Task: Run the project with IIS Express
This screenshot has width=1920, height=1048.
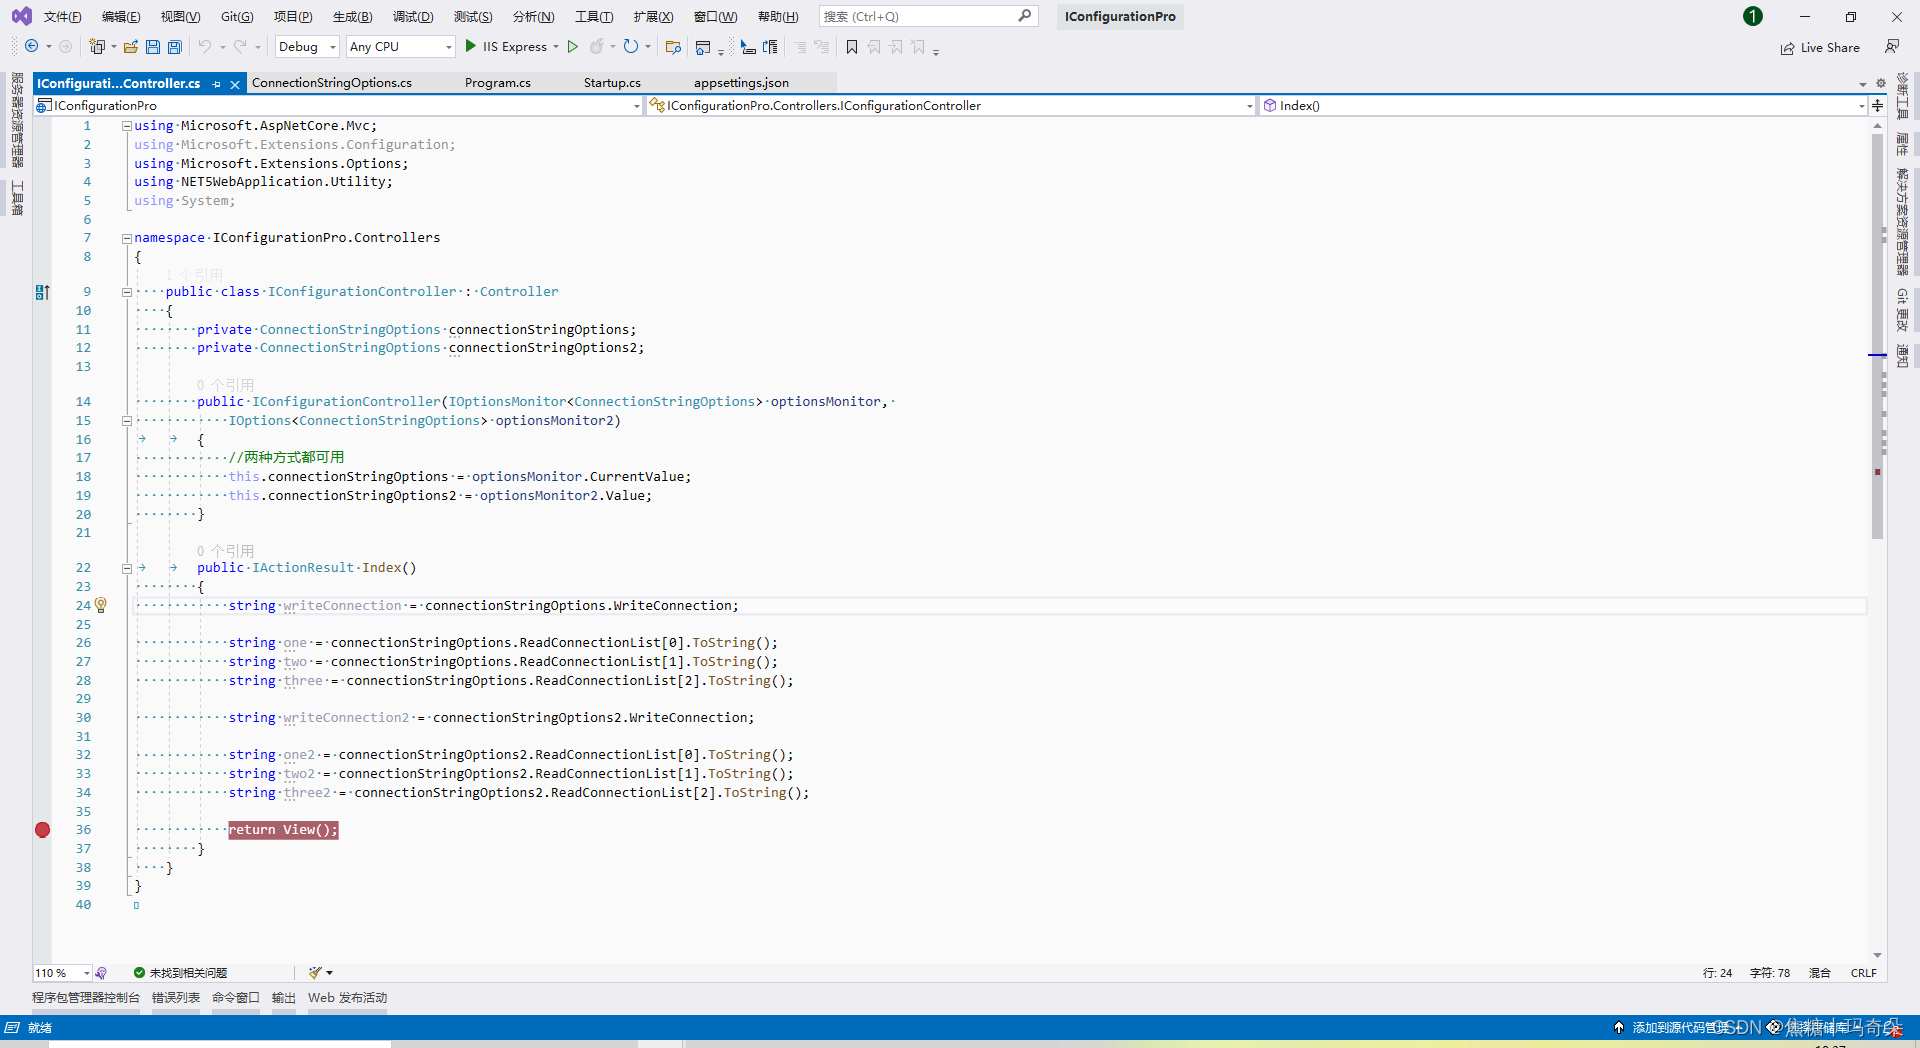Action: 506,47
